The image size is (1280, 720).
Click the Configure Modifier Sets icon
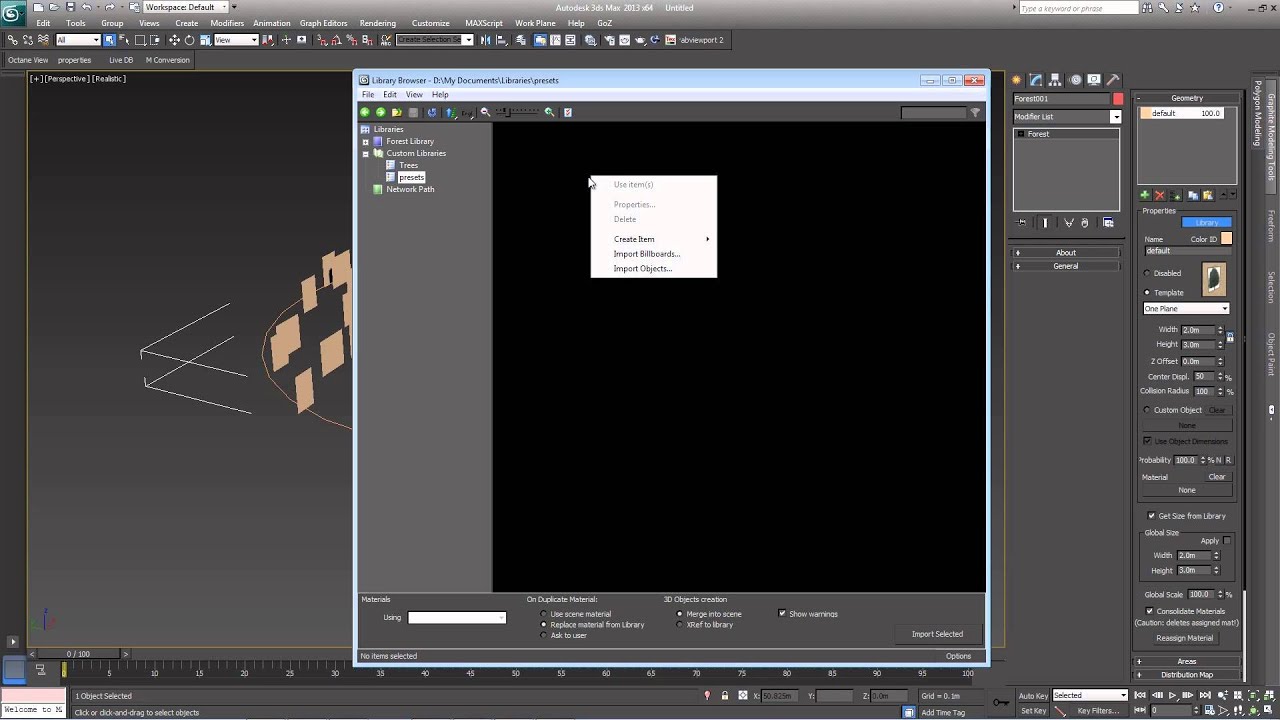pyautogui.click(x=1108, y=223)
